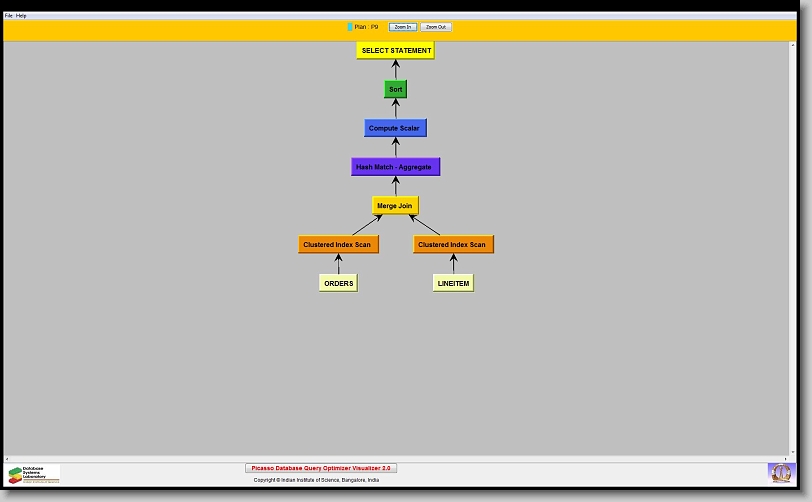The height and width of the screenshot is (502, 812).
Task: Click the Picasso Database Query Optimizer Visualizer button
Action: pos(321,468)
